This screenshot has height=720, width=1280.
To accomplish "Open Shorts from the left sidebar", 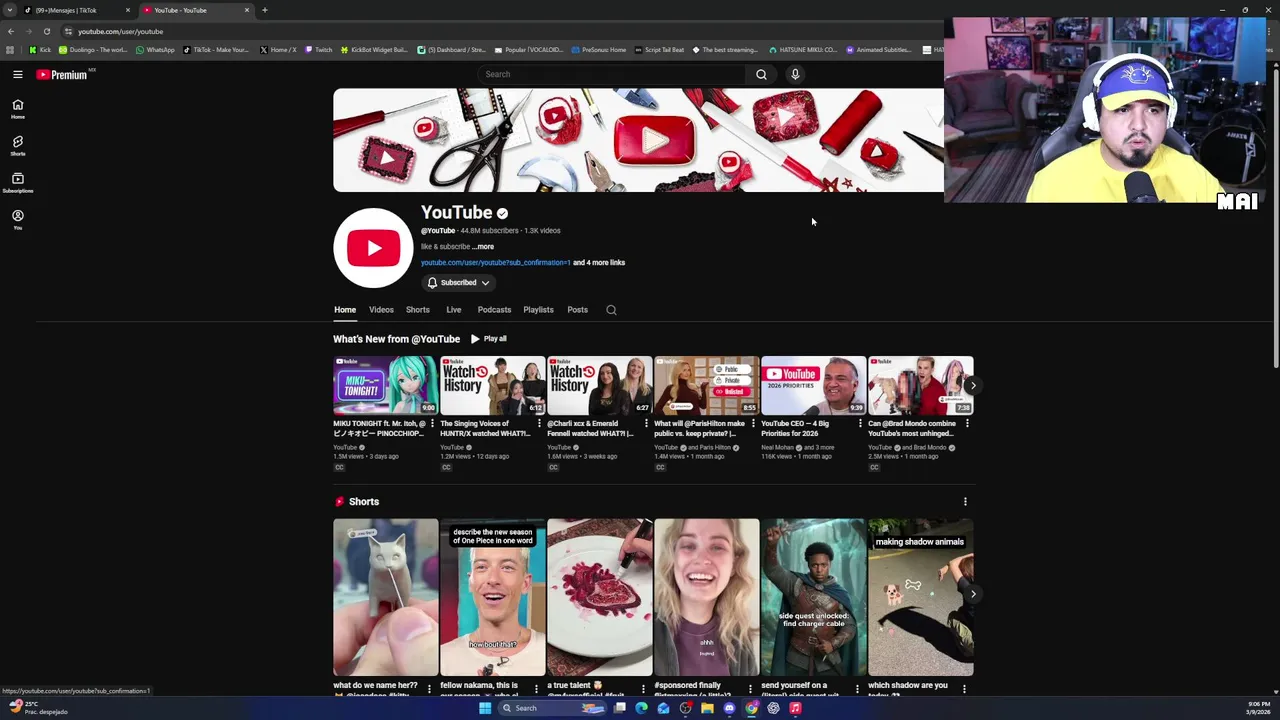I will coord(18,146).
